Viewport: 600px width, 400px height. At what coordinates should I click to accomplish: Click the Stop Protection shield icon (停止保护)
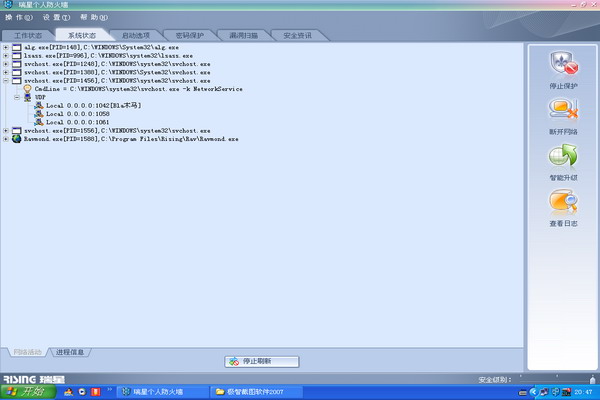[564, 63]
